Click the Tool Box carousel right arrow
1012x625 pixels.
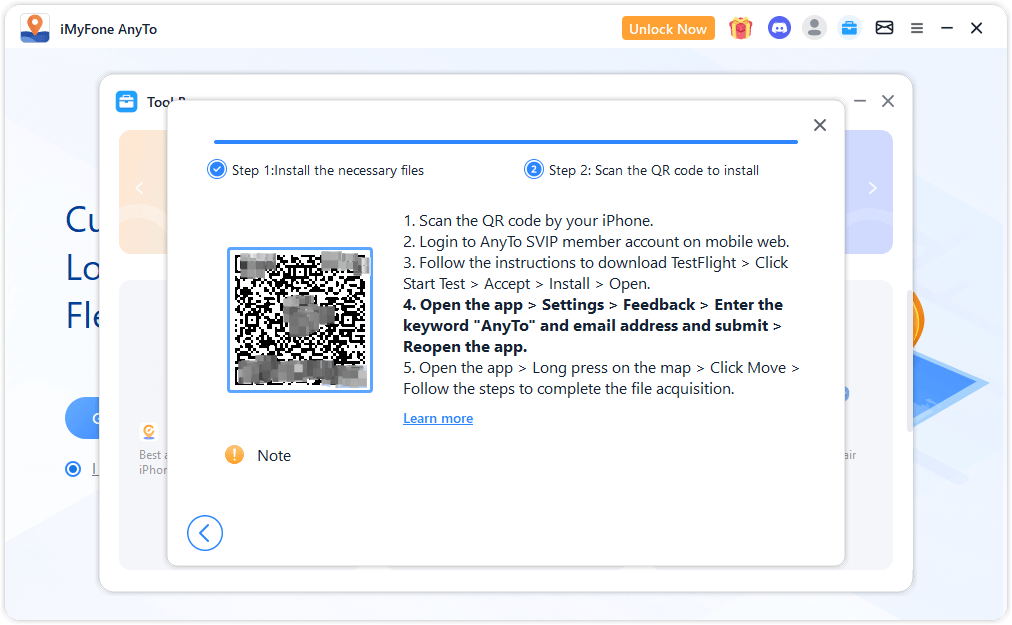[873, 188]
